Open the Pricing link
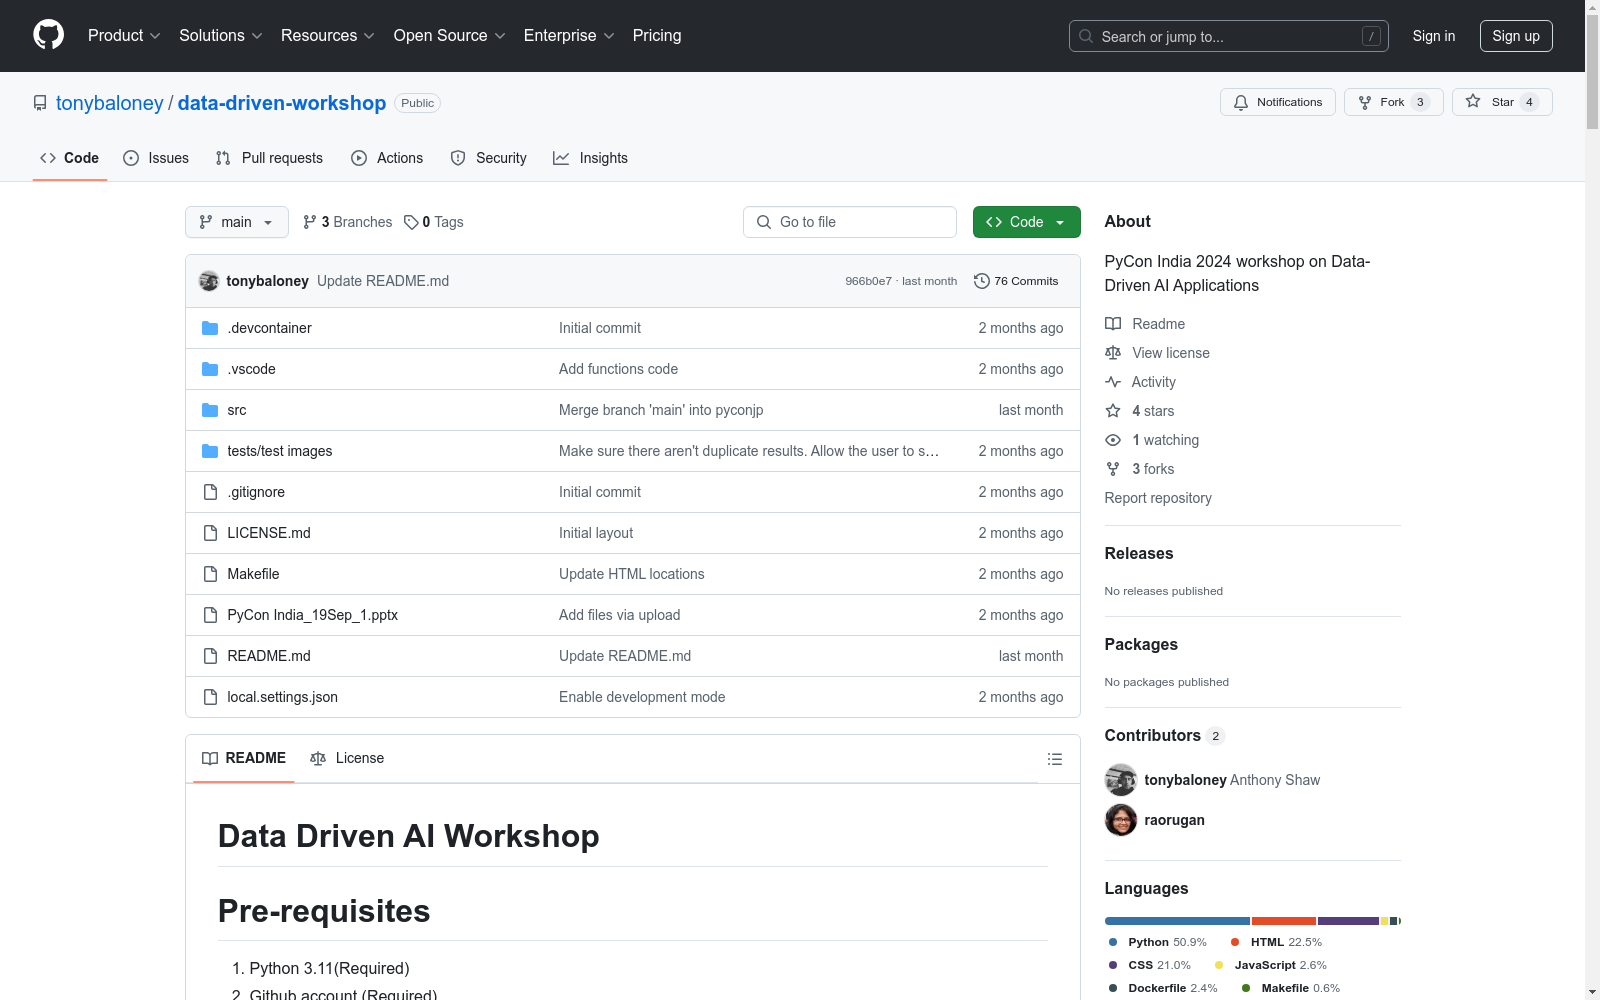Viewport: 1600px width, 1000px height. click(657, 35)
